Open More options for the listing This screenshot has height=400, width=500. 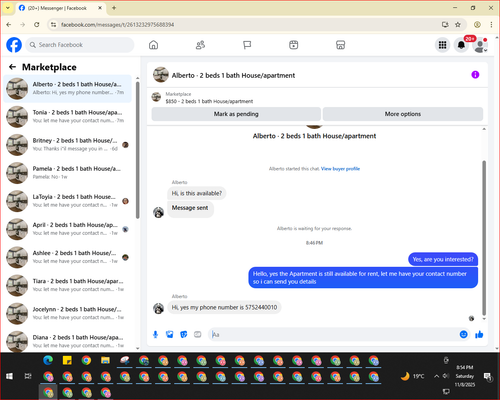pyautogui.click(x=403, y=114)
